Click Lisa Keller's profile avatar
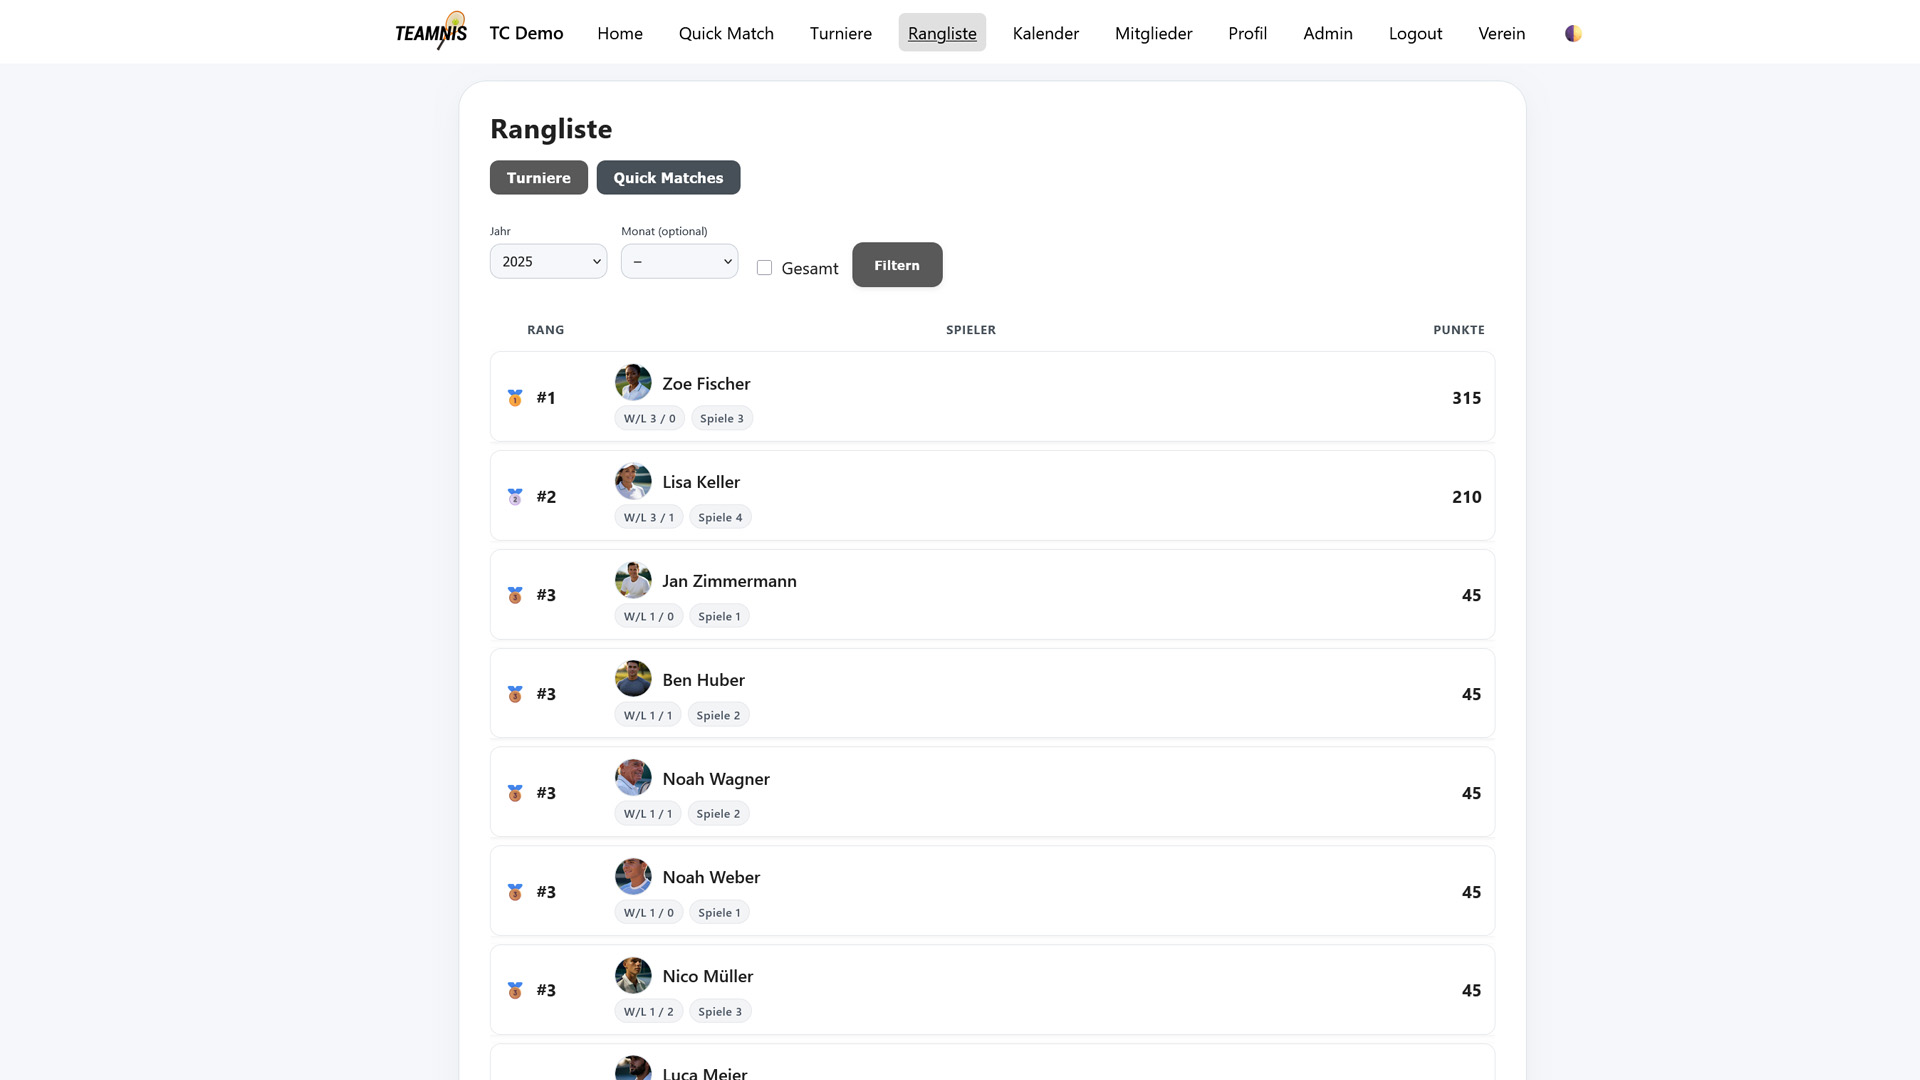The image size is (1920, 1080). coord(633,481)
